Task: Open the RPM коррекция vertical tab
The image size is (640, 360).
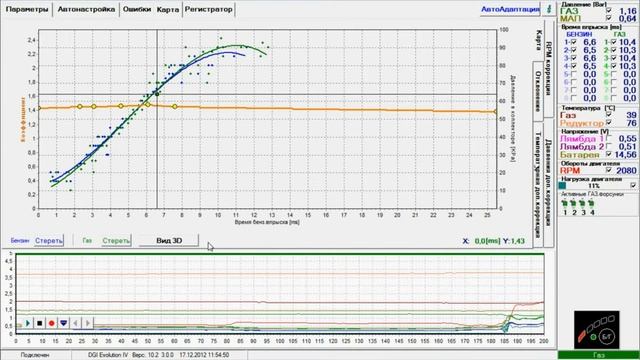Action: tap(549, 68)
